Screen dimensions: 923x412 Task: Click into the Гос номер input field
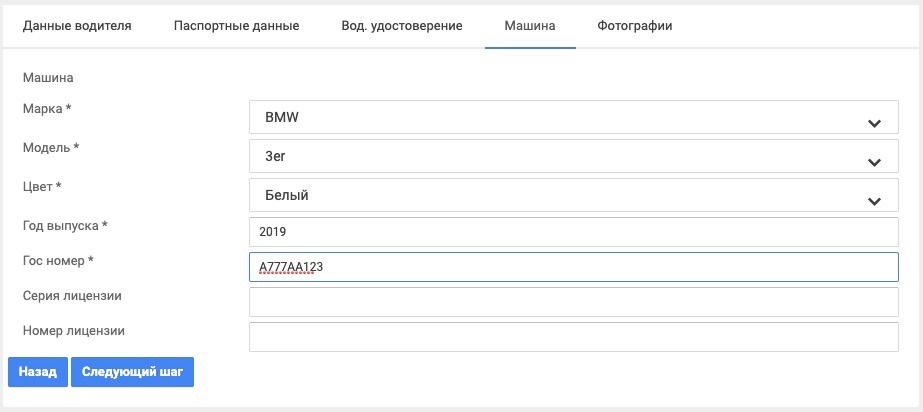pos(573,267)
